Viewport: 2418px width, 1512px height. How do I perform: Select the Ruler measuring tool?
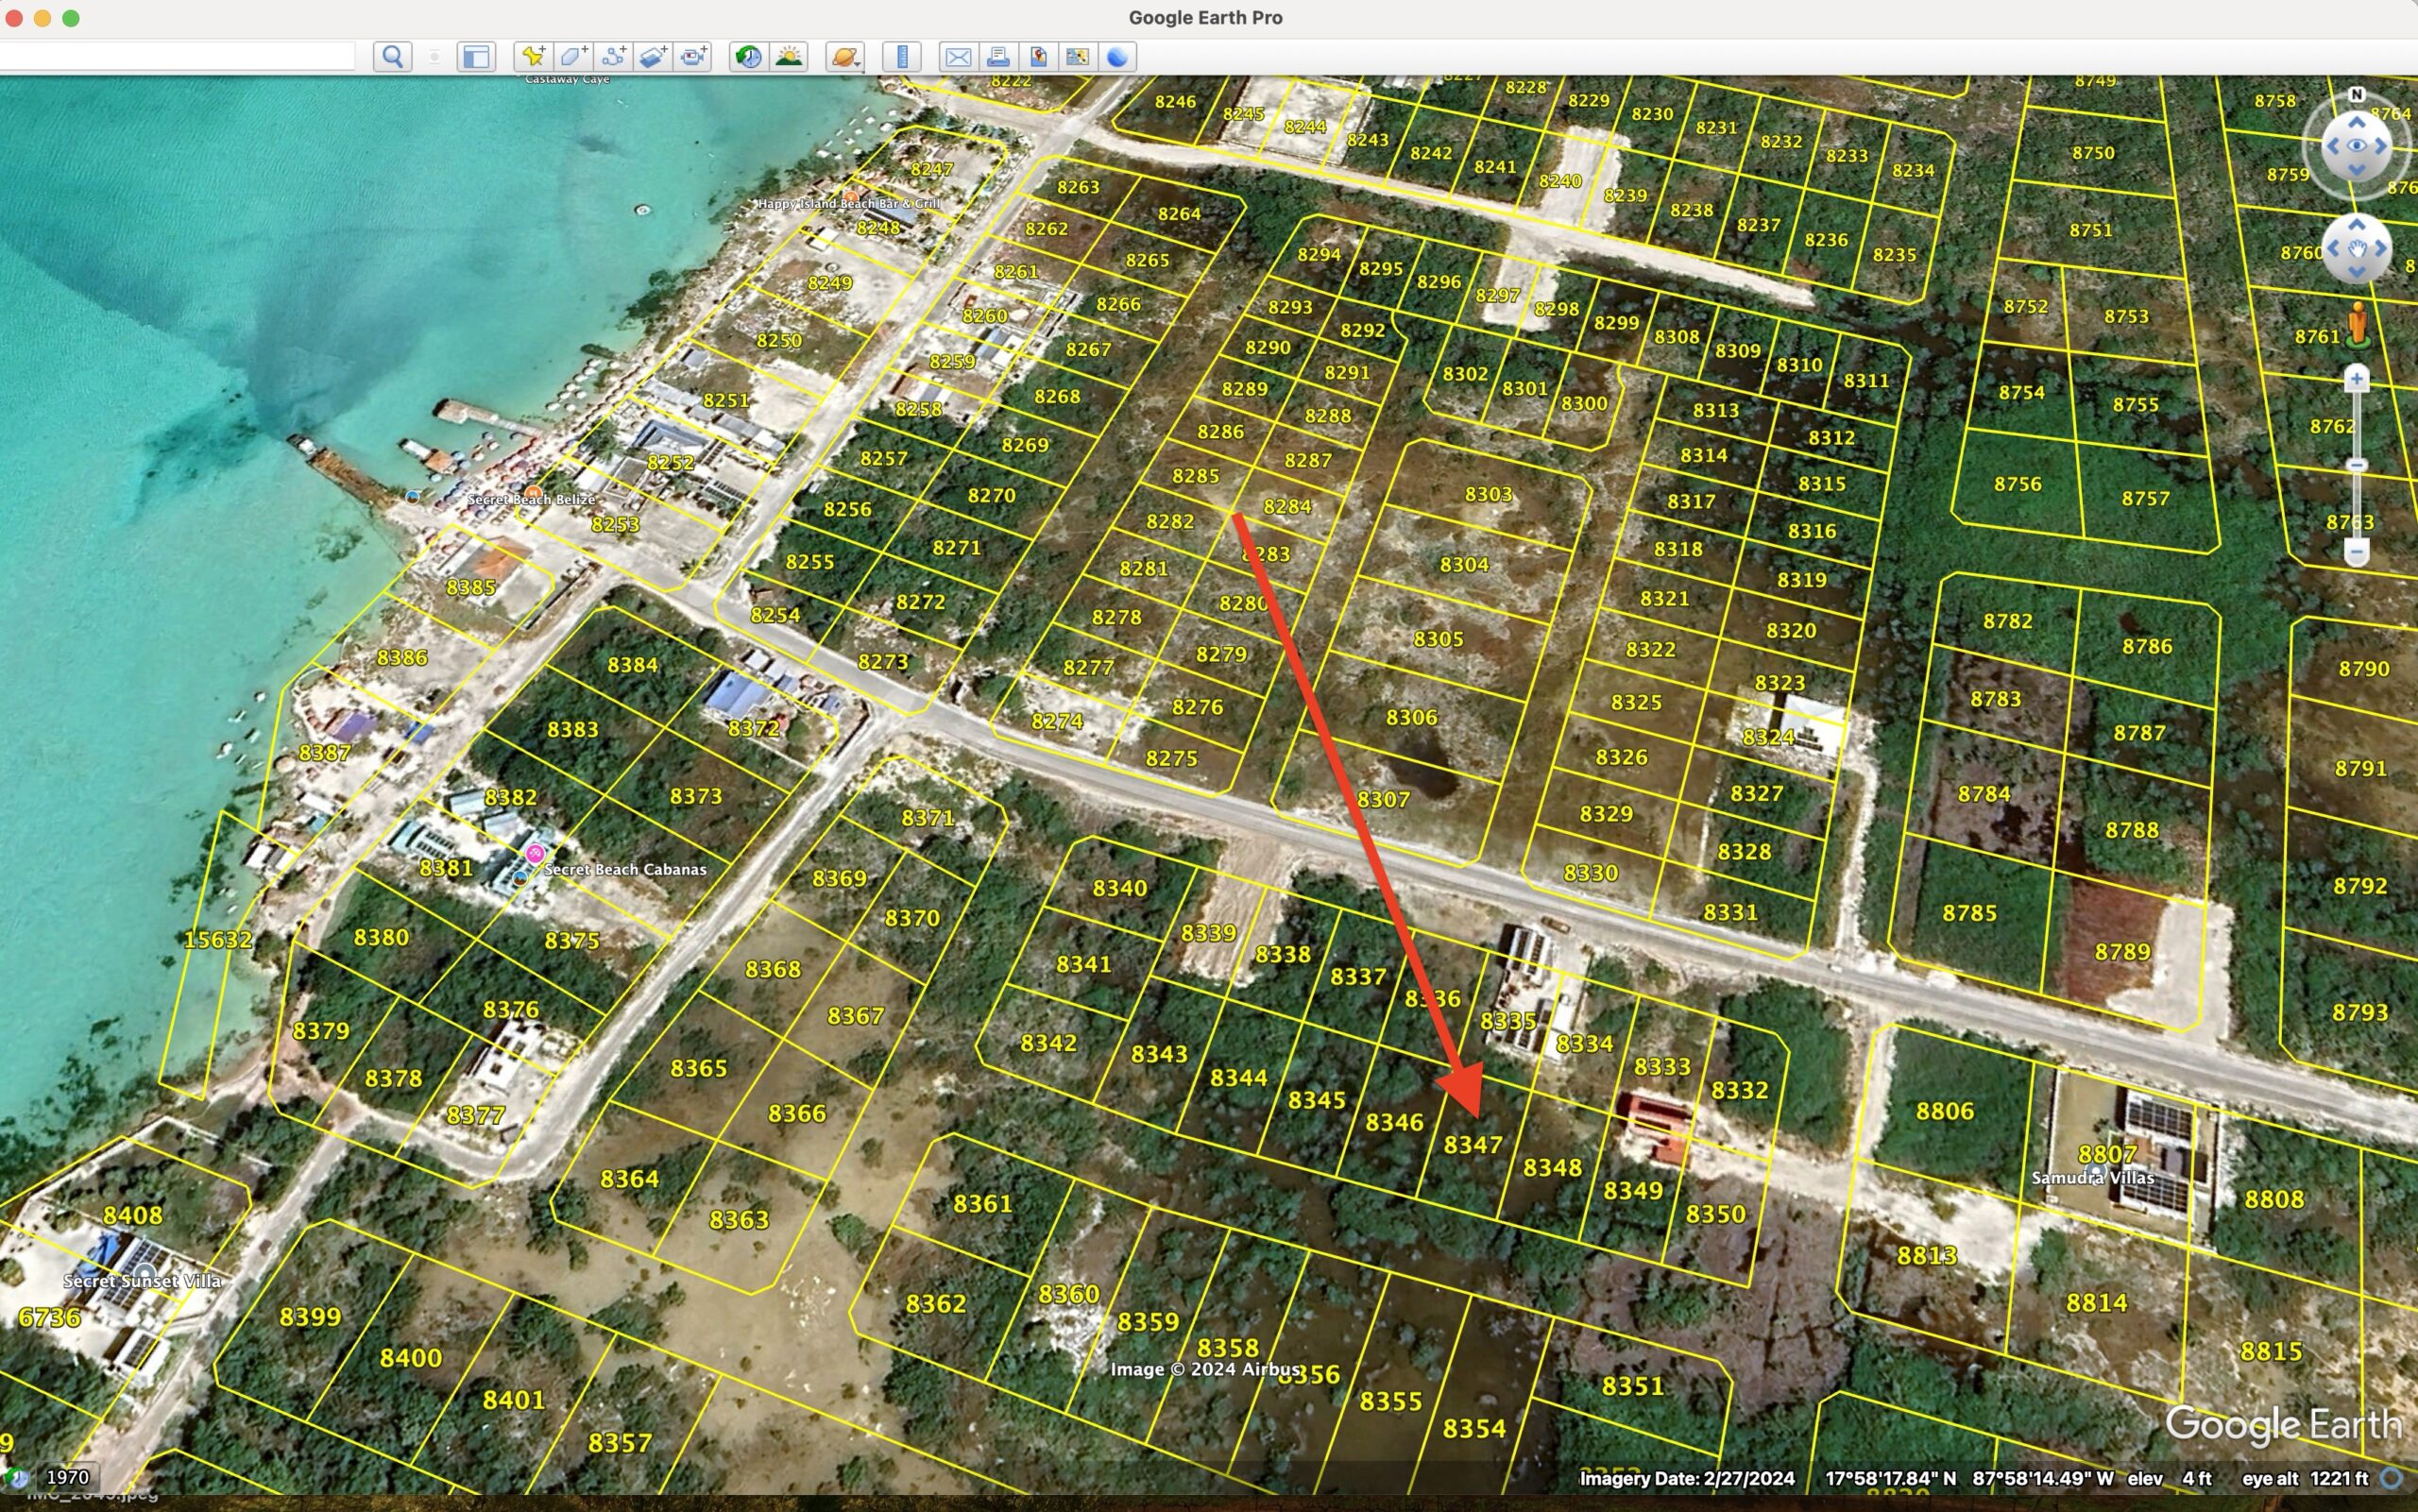(901, 57)
